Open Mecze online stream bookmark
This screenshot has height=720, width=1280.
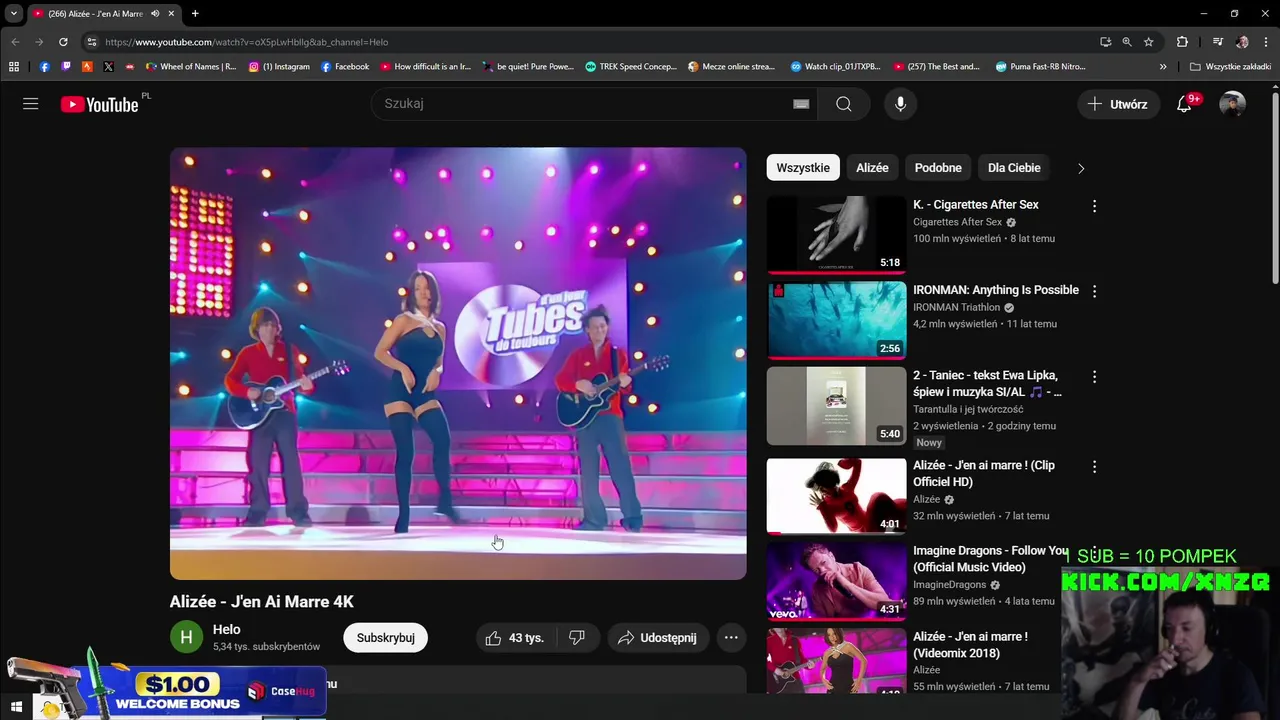click(732, 67)
